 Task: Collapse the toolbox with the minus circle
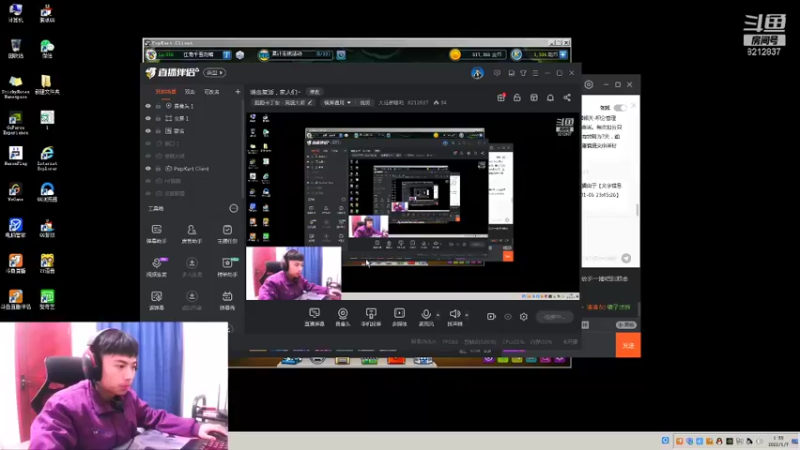pyautogui.click(x=233, y=208)
